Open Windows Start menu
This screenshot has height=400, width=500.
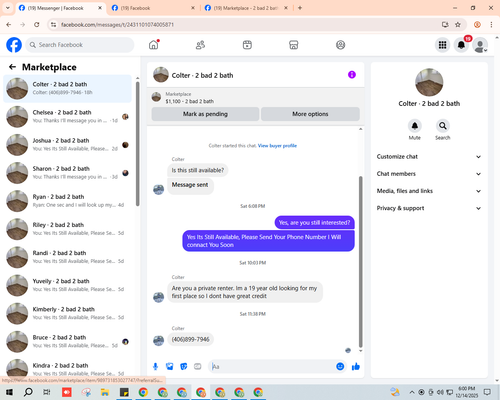pyautogui.click(x=9, y=392)
